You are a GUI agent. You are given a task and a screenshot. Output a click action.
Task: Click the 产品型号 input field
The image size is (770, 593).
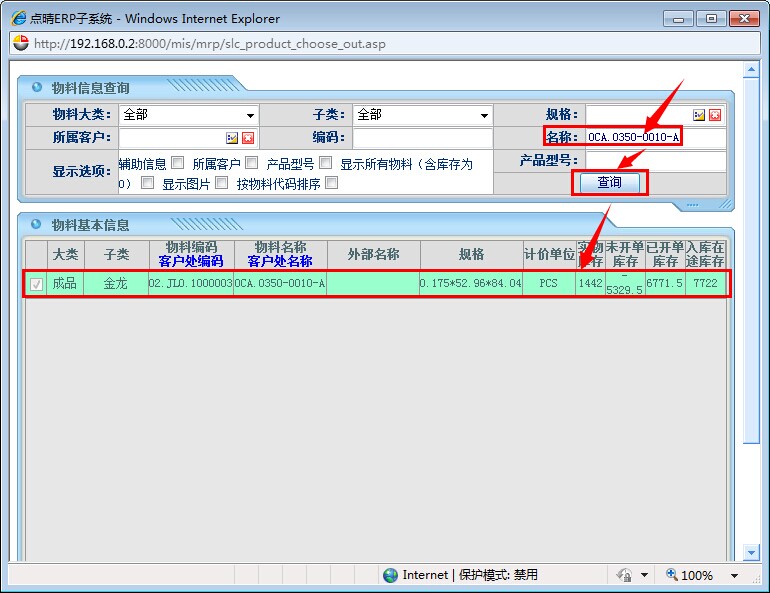656,161
